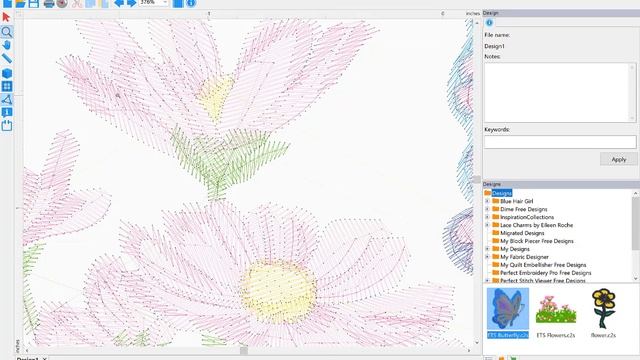The width and height of the screenshot is (640, 360).
Task: Select Perfect Embroidery Pro Free Designs
Action: point(545,273)
